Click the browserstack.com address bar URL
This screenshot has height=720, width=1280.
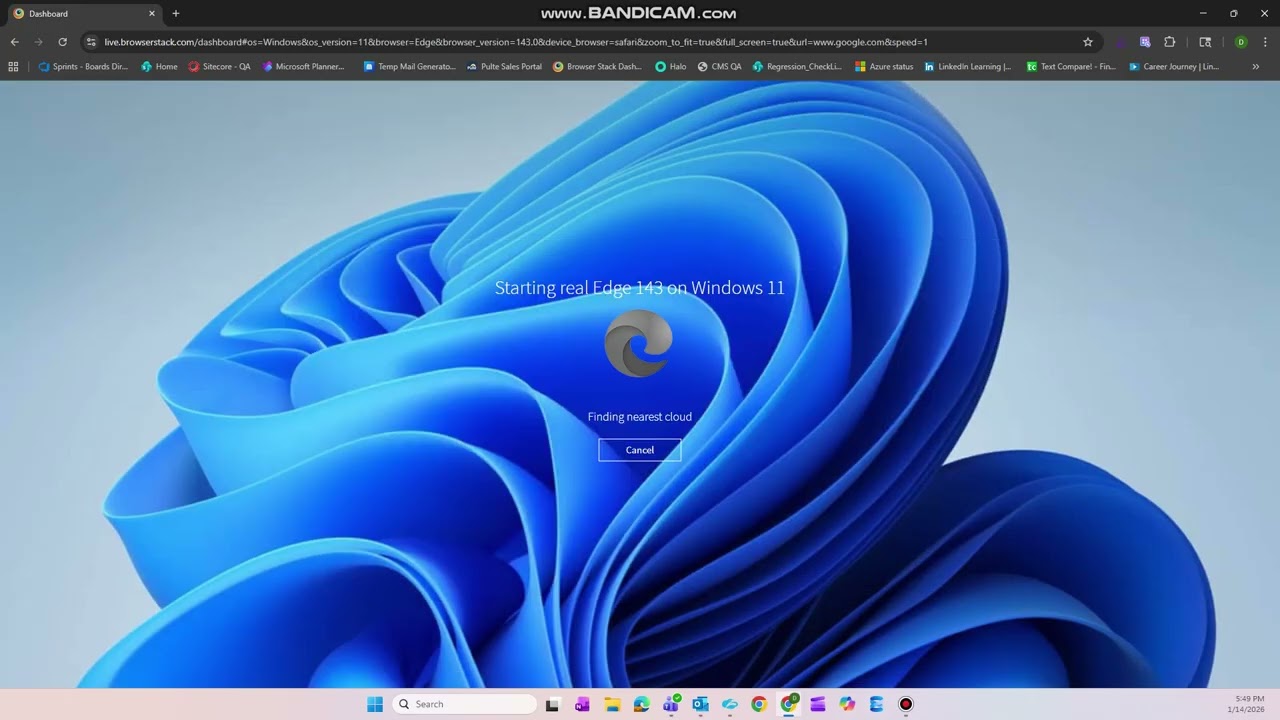515,42
